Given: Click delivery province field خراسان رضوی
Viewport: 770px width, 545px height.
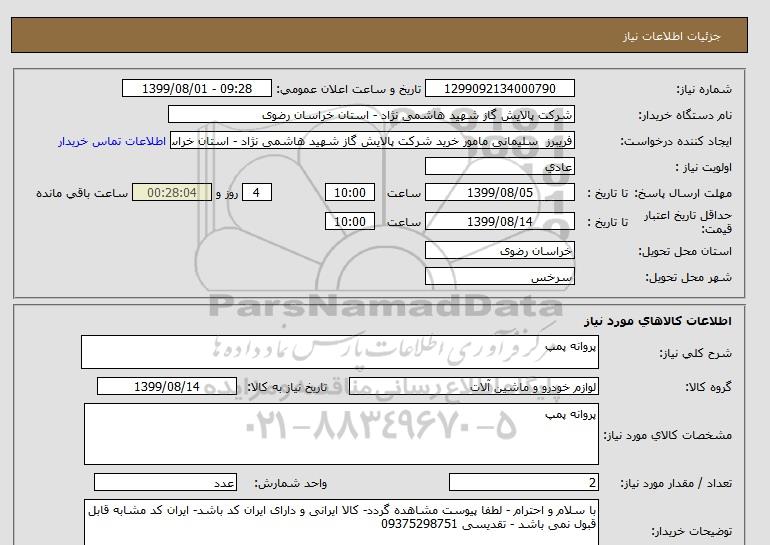Looking at the screenshot, I should (499, 250).
